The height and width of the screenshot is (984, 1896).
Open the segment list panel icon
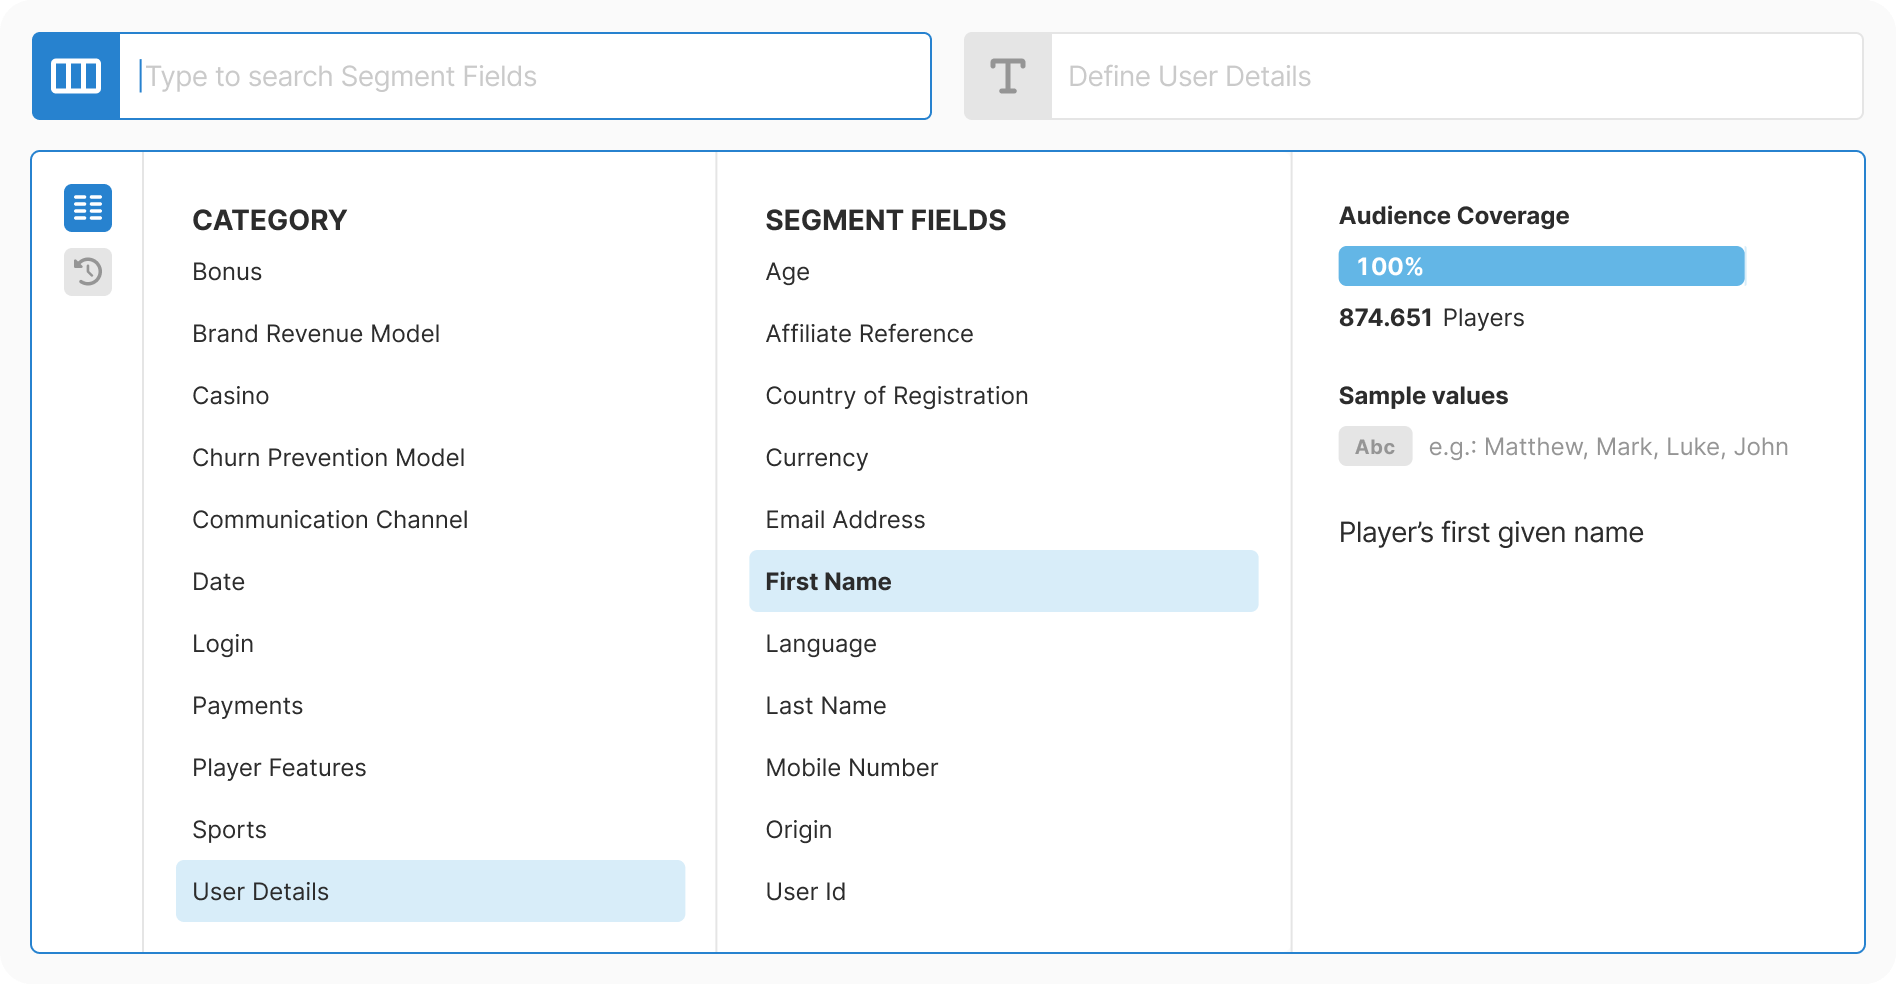pyautogui.click(x=87, y=207)
